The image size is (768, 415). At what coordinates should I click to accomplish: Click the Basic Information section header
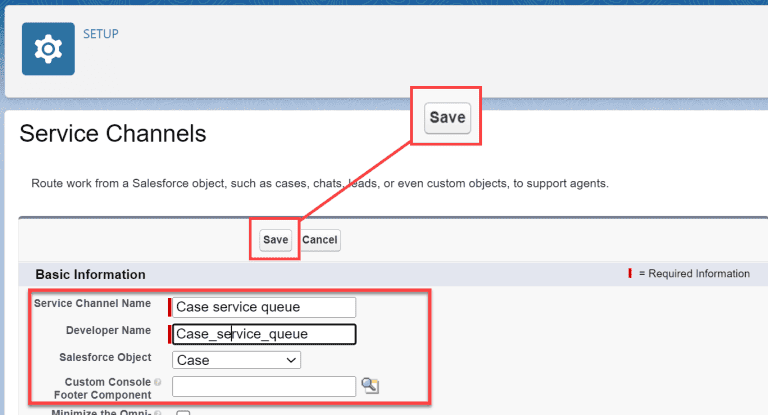(x=91, y=274)
